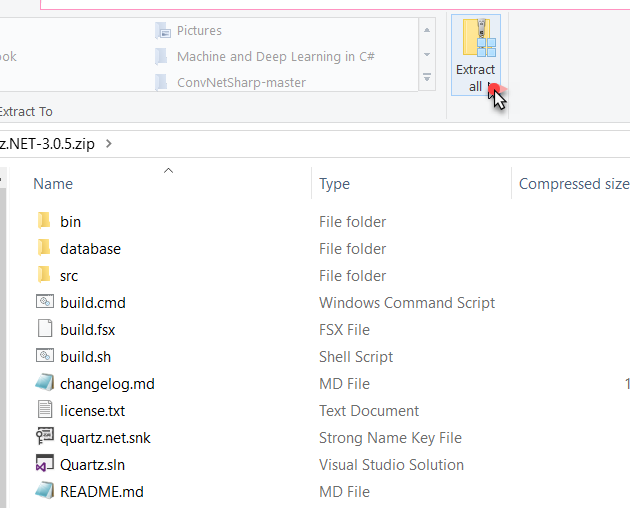The height and width of the screenshot is (508, 630).
Task: Sort files by Type column header
Action: [x=334, y=184]
